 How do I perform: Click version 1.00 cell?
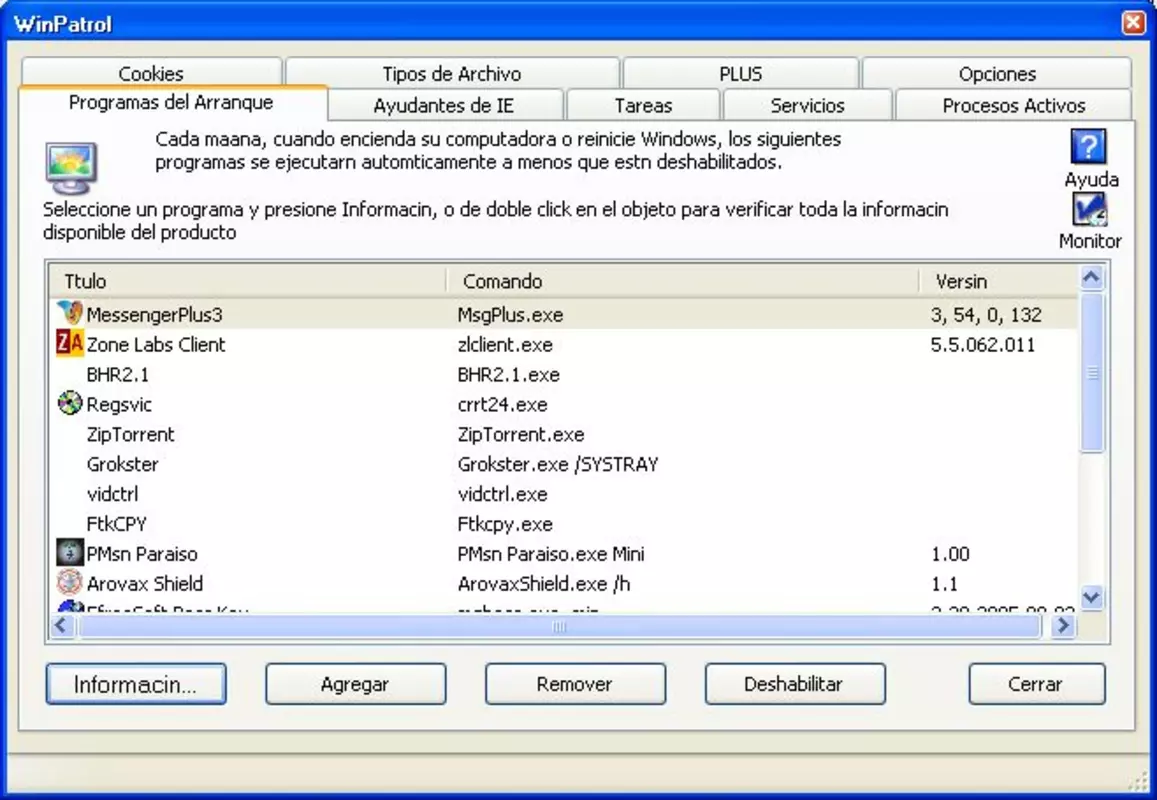tap(950, 554)
